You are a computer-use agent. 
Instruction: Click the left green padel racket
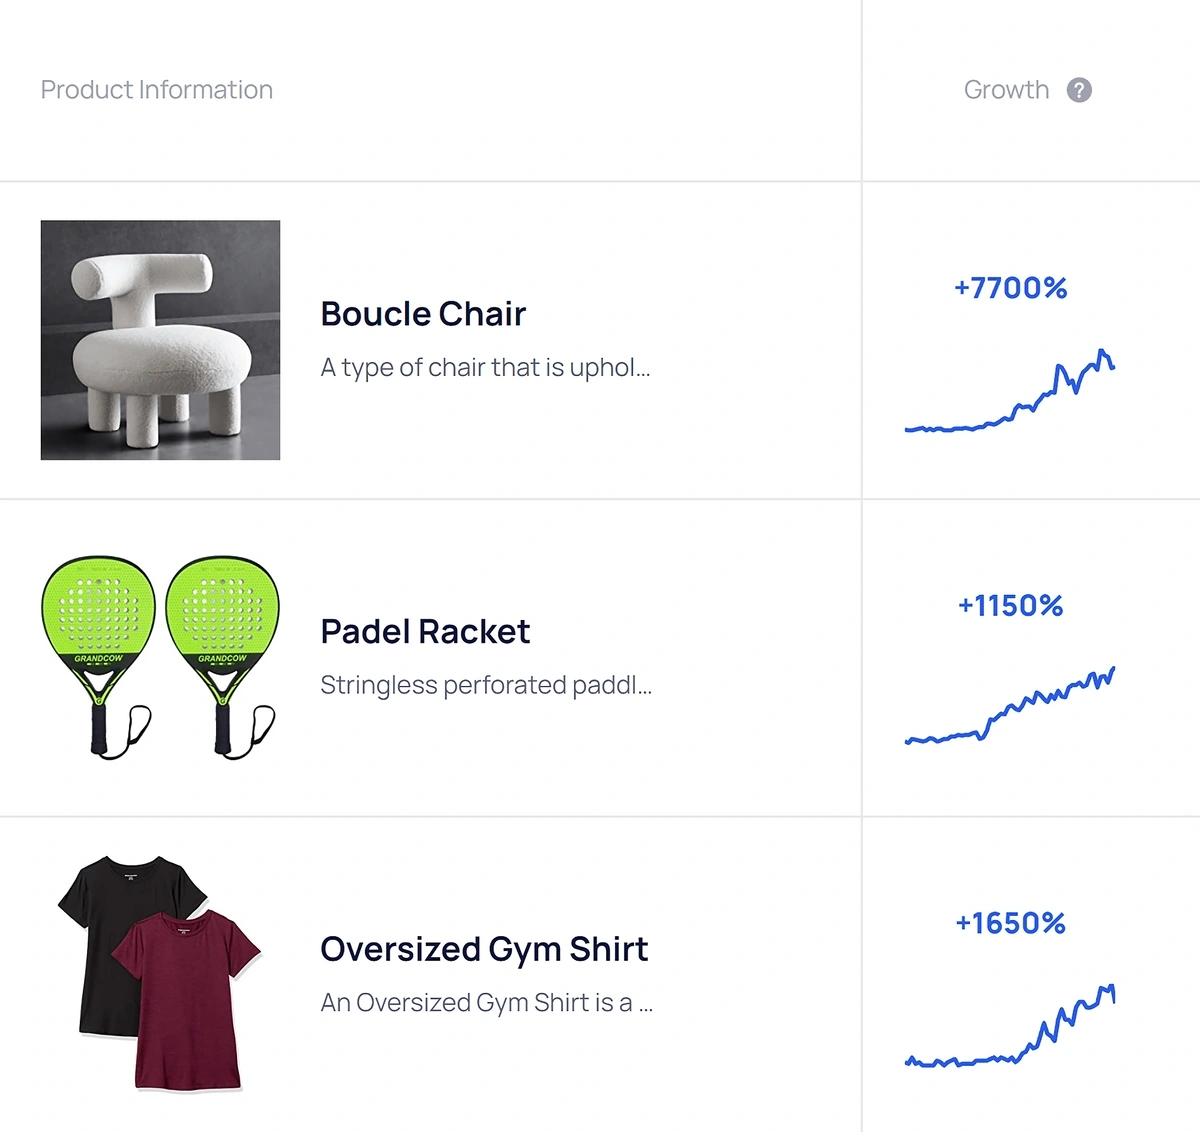pos(98,657)
